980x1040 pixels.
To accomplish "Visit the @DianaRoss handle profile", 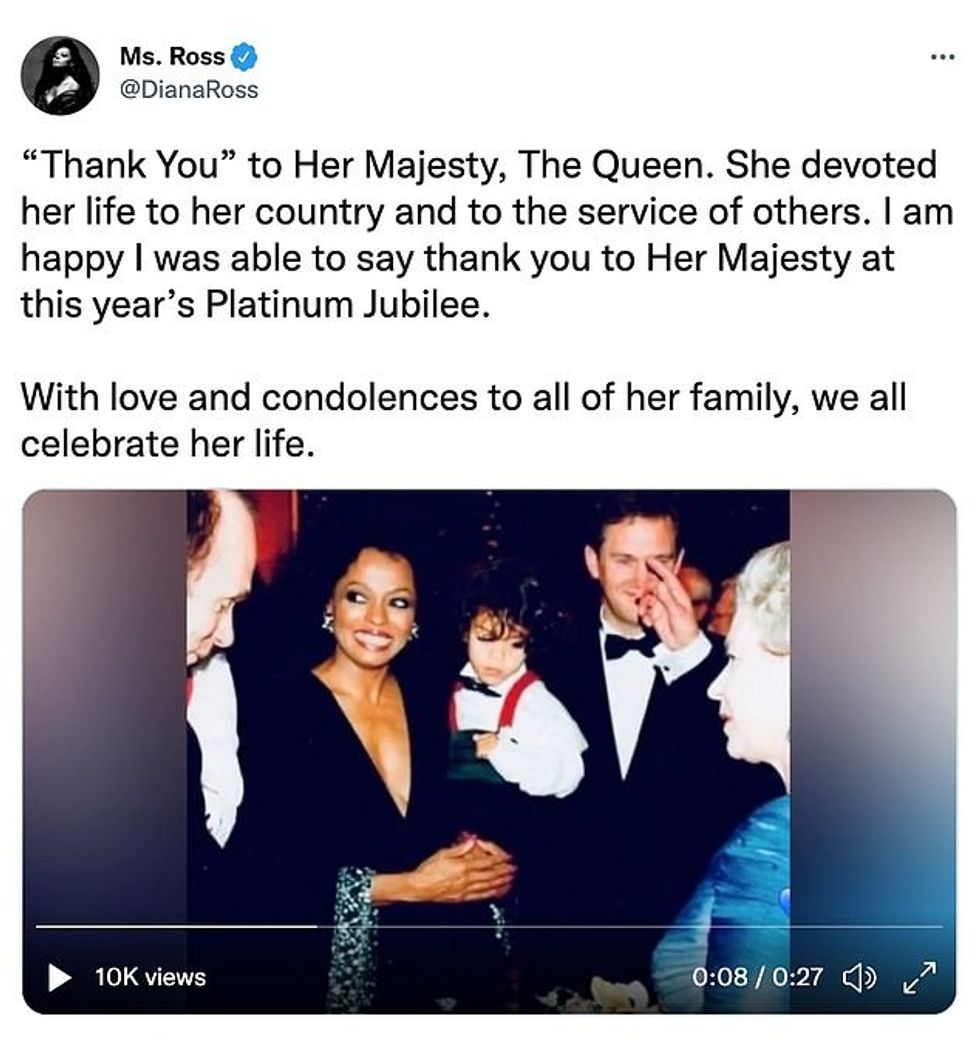I will point(189,90).
